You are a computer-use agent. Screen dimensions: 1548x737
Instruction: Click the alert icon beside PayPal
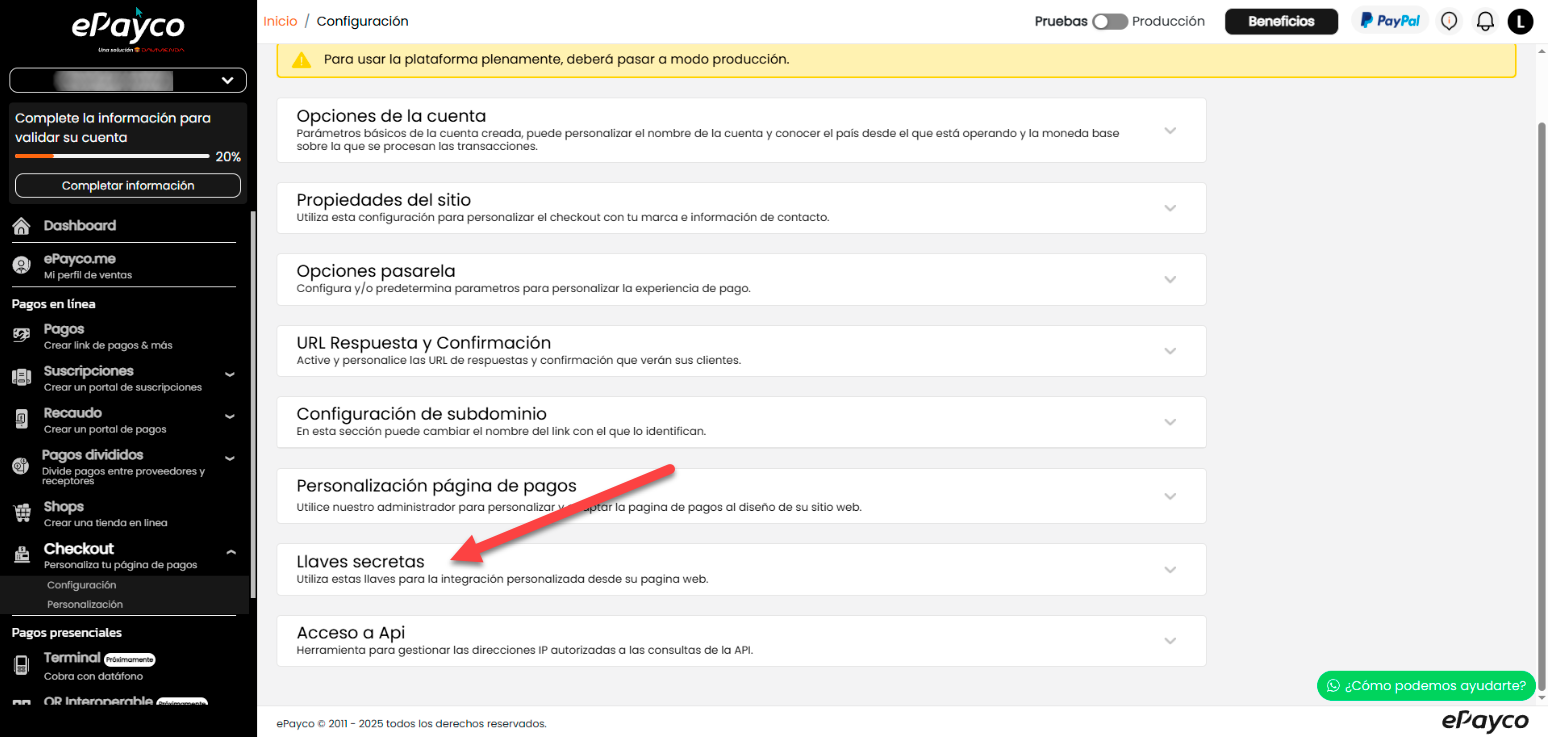click(x=1449, y=21)
